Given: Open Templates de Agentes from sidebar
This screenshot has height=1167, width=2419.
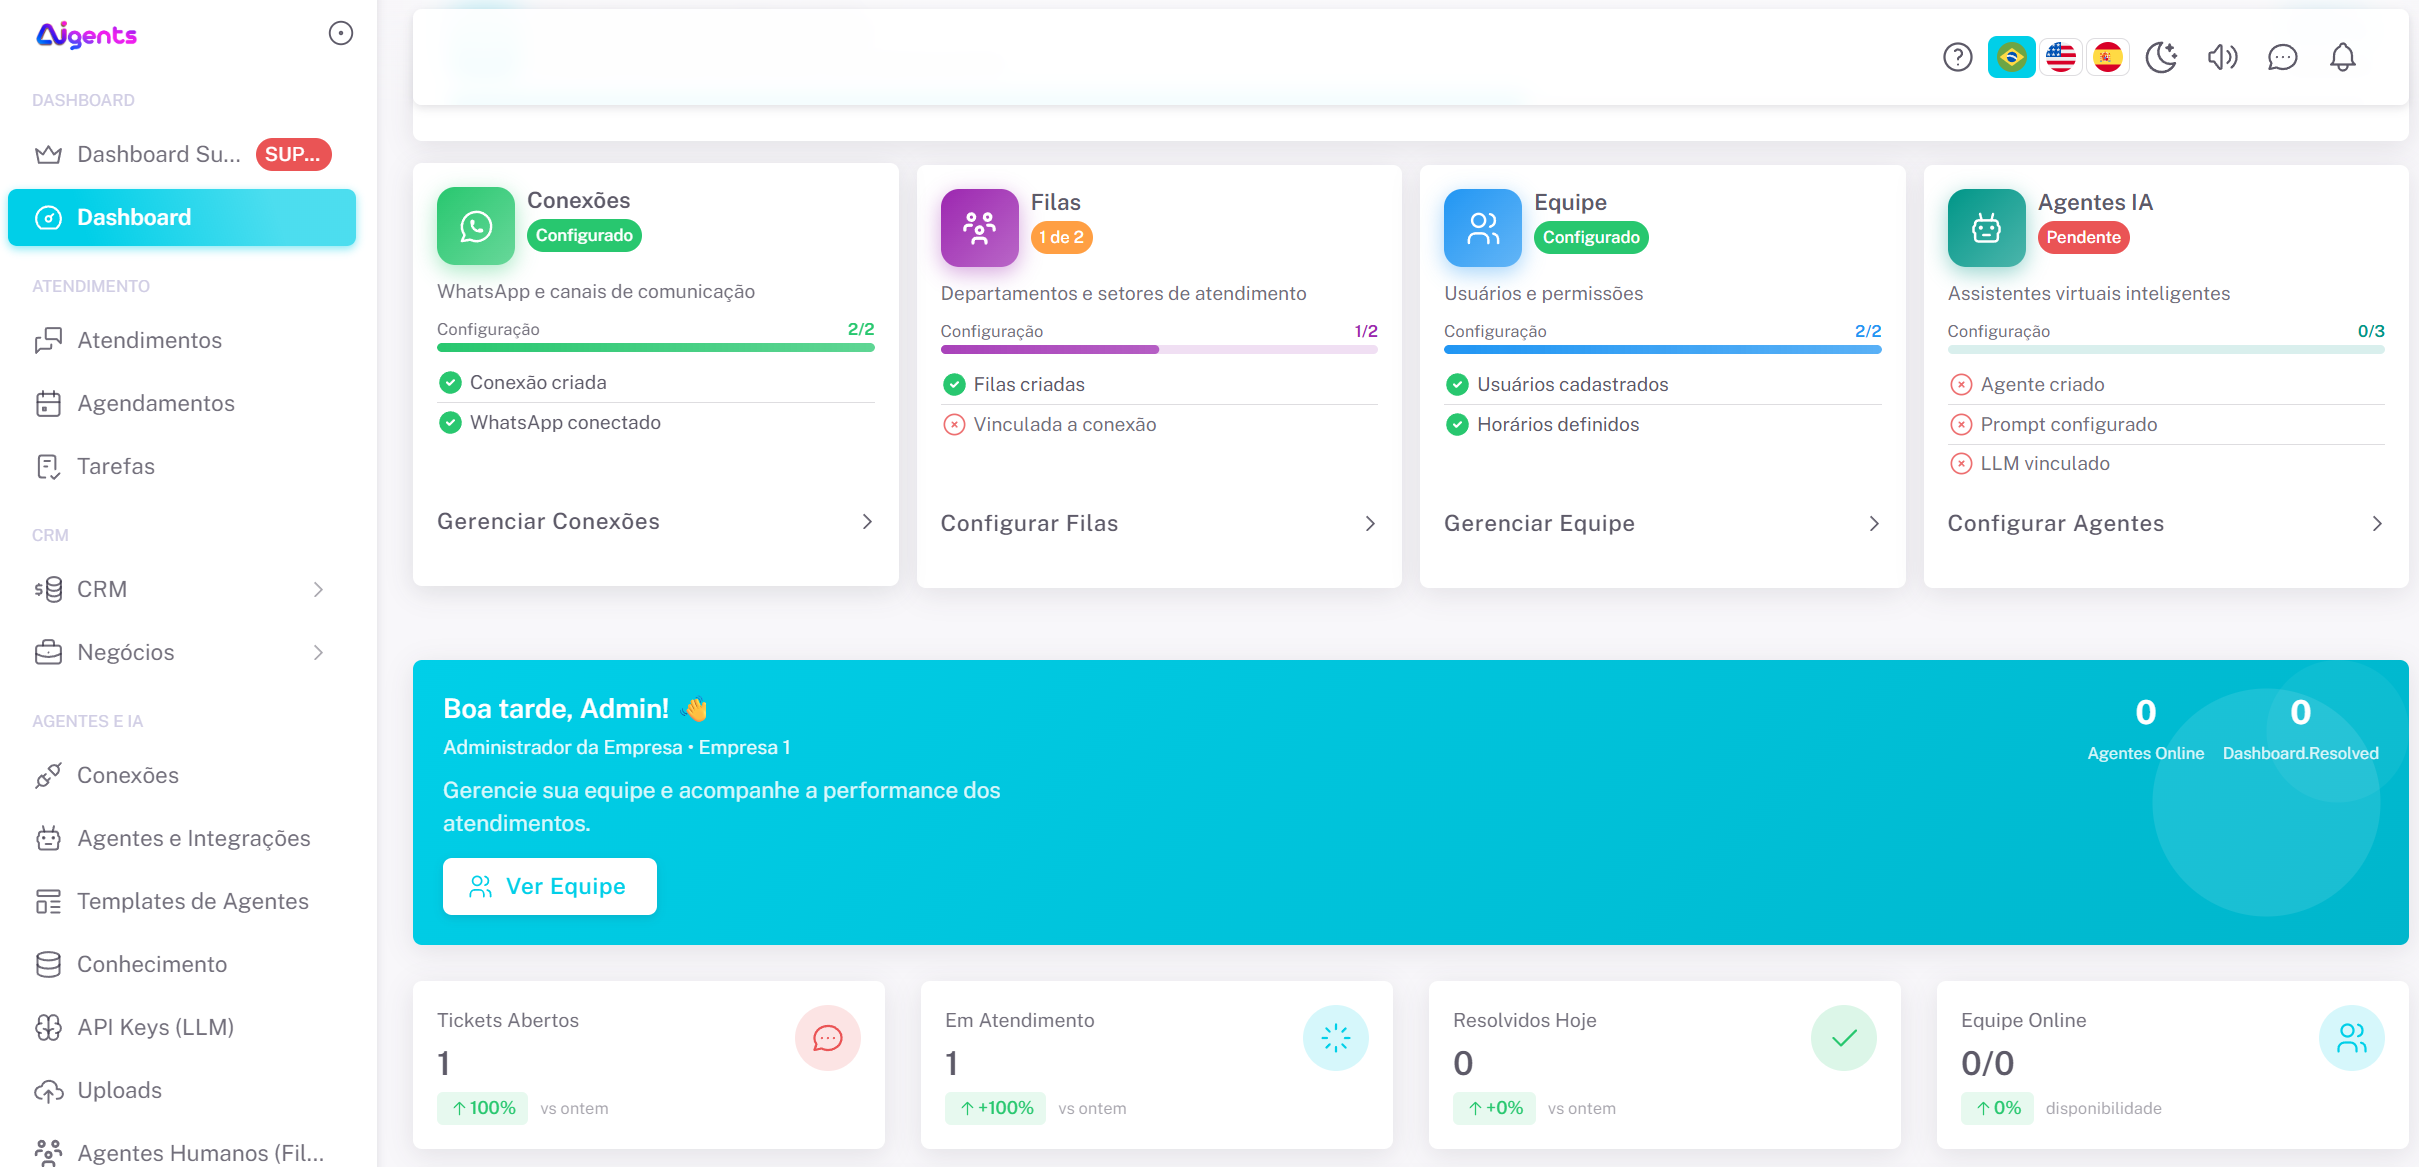Looking at the screenshot, I should click(193, 901).
